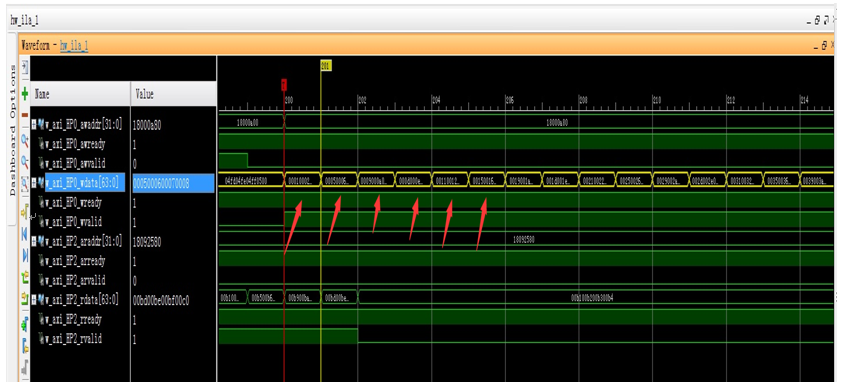Open the Dashboard Options side tab
This screenshot has height=392, width=852.
click(12, 129)
